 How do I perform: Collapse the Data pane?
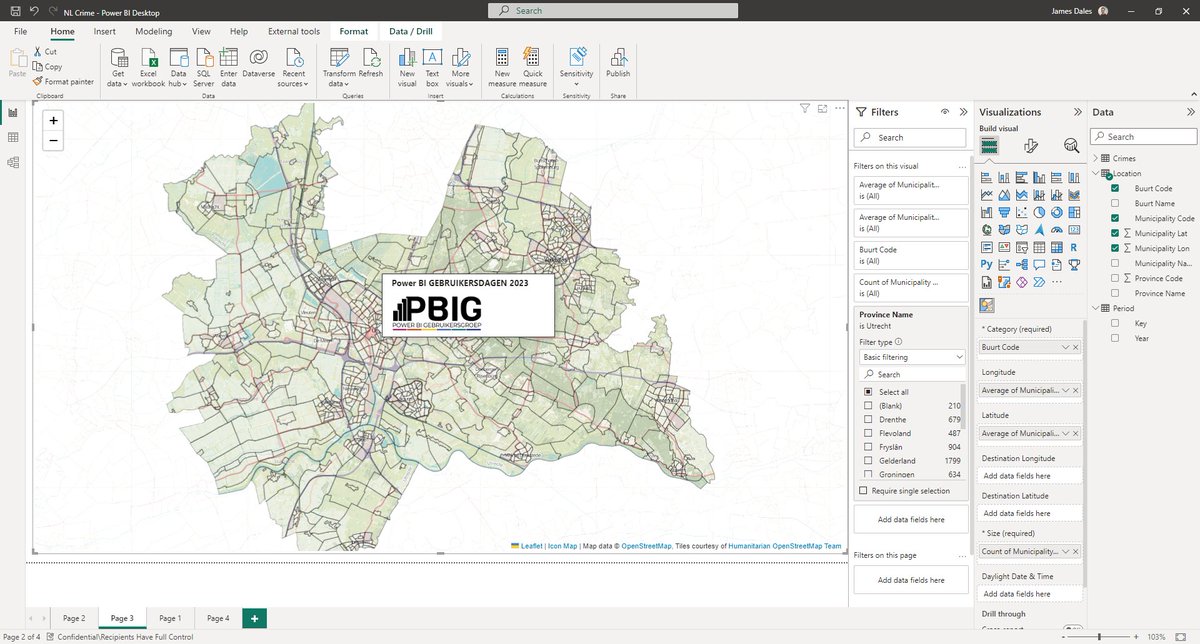(1190, 112)
